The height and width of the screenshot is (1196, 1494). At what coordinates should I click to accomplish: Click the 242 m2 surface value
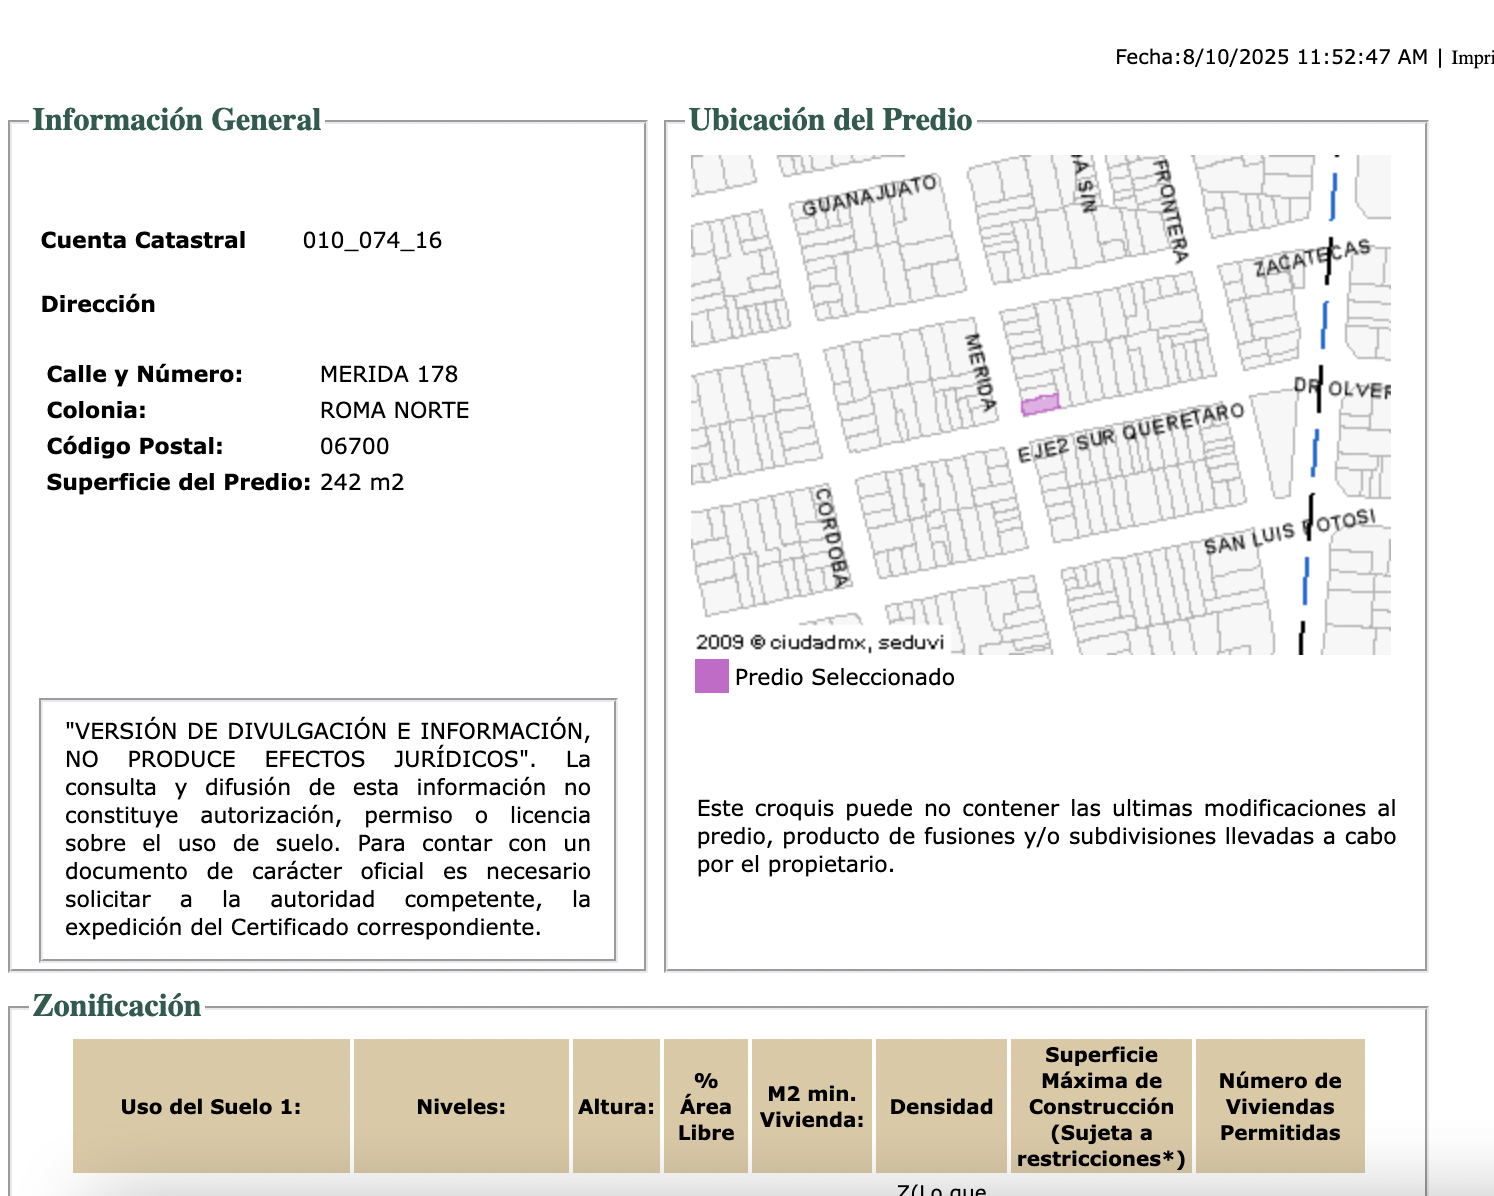click(x=362, y=482)
